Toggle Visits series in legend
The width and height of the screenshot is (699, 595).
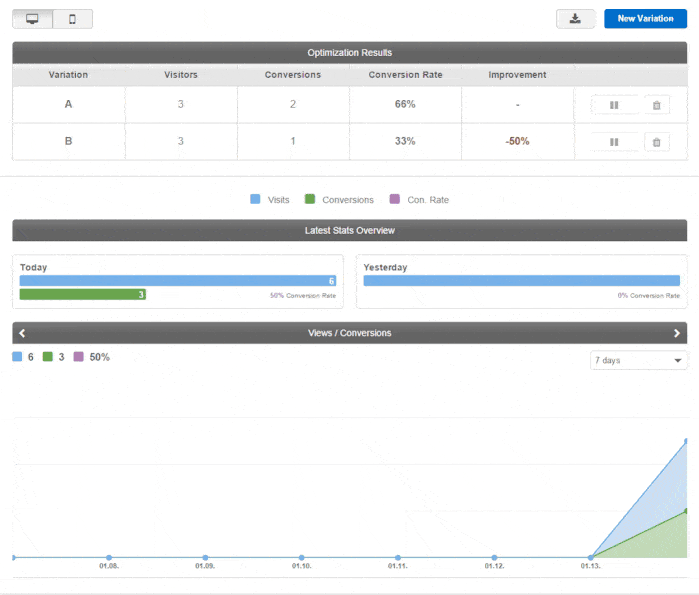coord(270,200)
